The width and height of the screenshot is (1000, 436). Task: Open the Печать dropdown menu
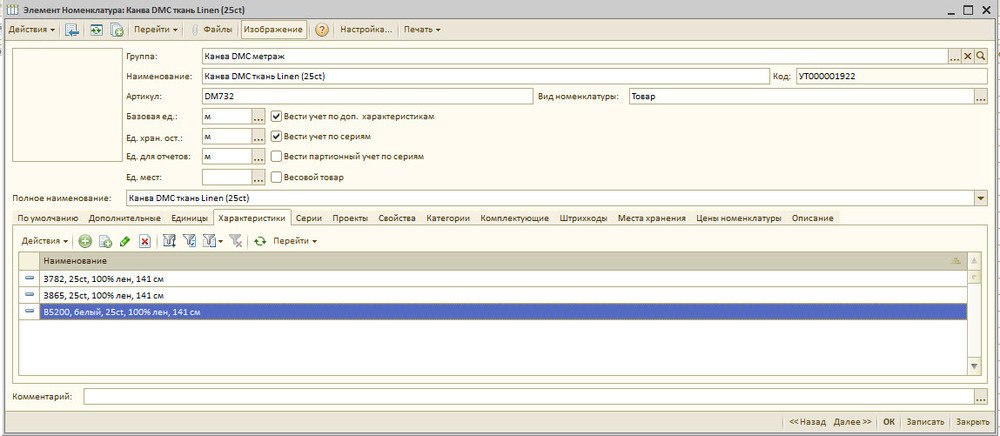tap(422, 29)
